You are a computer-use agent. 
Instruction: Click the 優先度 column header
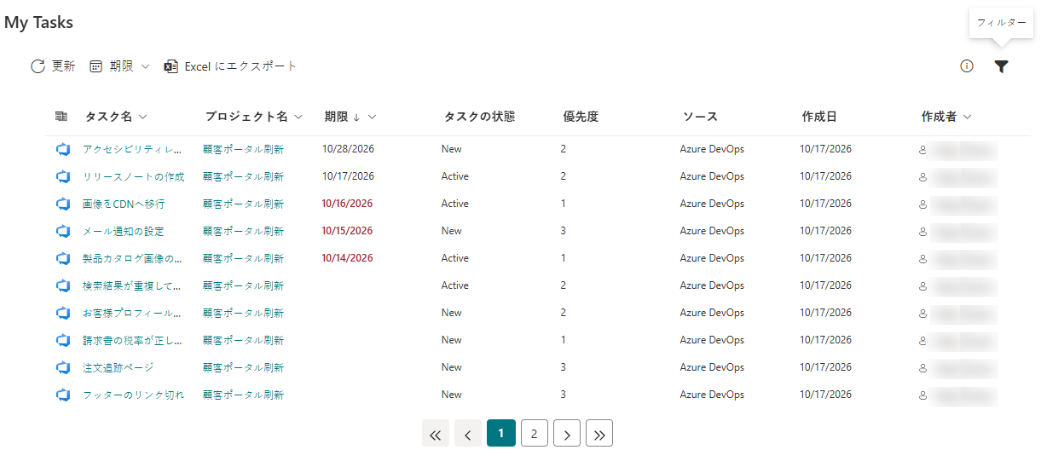[x=580, y=117]
